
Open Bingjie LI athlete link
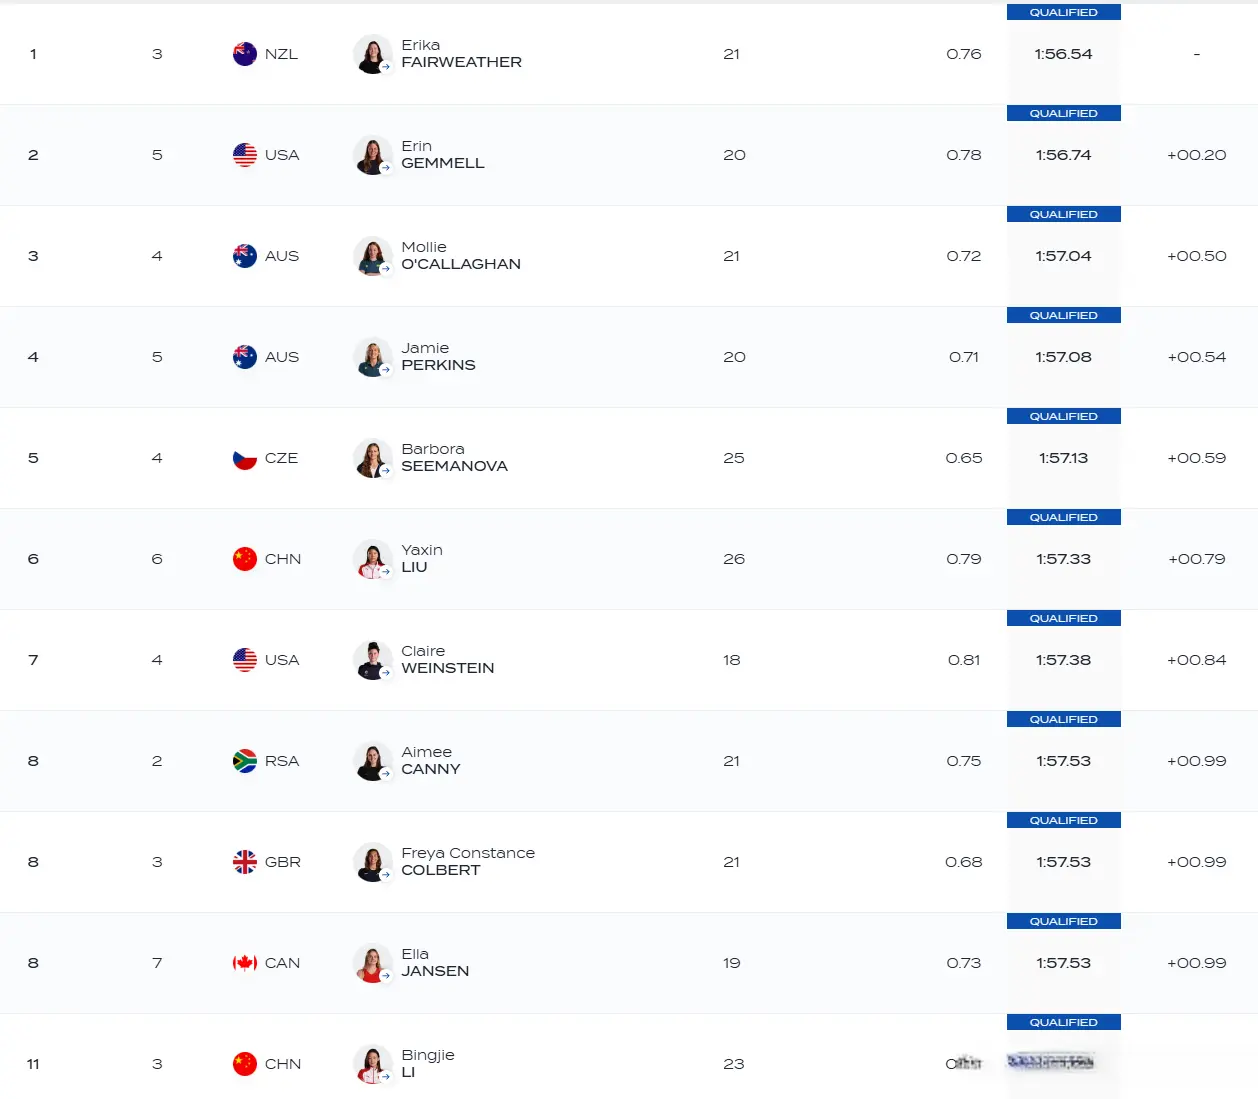click(428, 1064)
